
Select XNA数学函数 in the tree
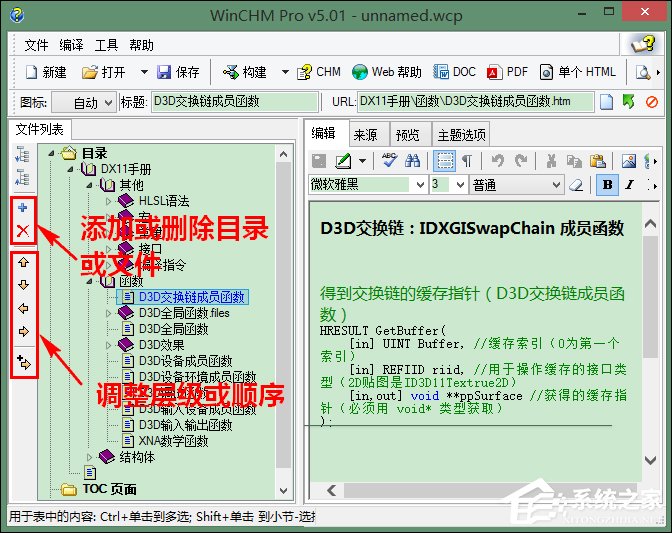(174, 441)
